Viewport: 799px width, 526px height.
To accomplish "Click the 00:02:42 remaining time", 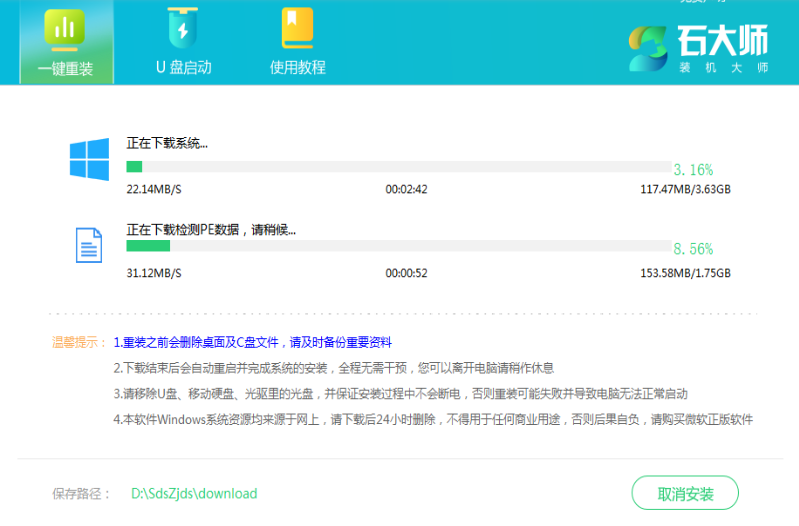I will [406, 189].
